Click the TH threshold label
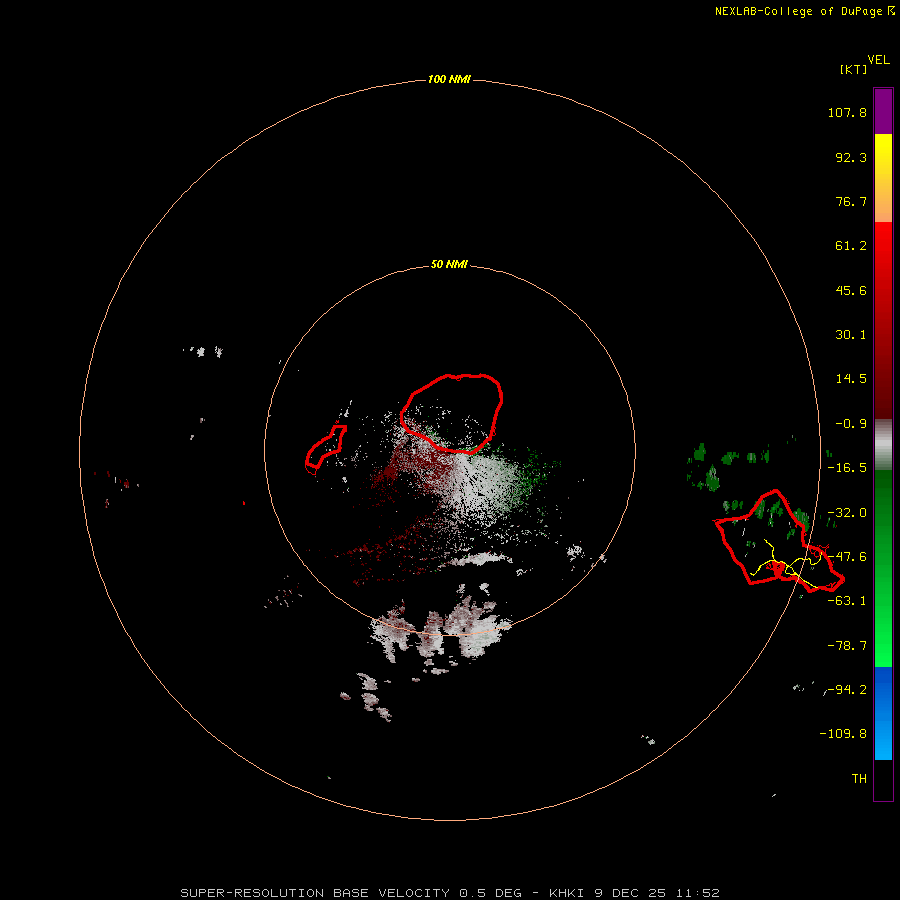The image size is (900, 900). click(859, 779)
